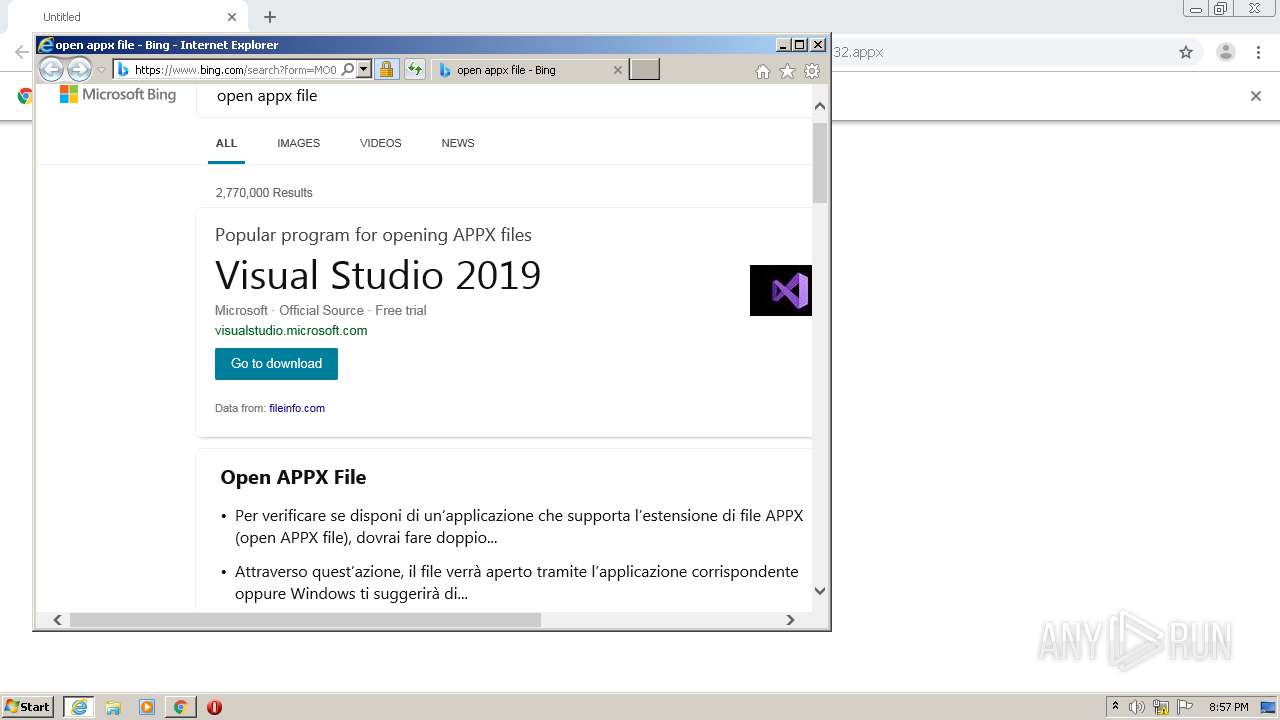Image resolution: width=1280 pixels, height=720 pixels.
Task: Open the Windows Start menu
Action: pos(28,707)
